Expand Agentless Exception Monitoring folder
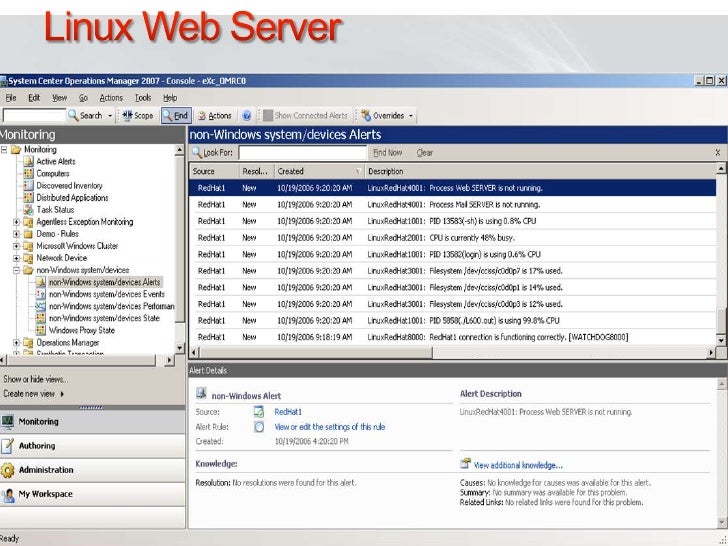 16,222
